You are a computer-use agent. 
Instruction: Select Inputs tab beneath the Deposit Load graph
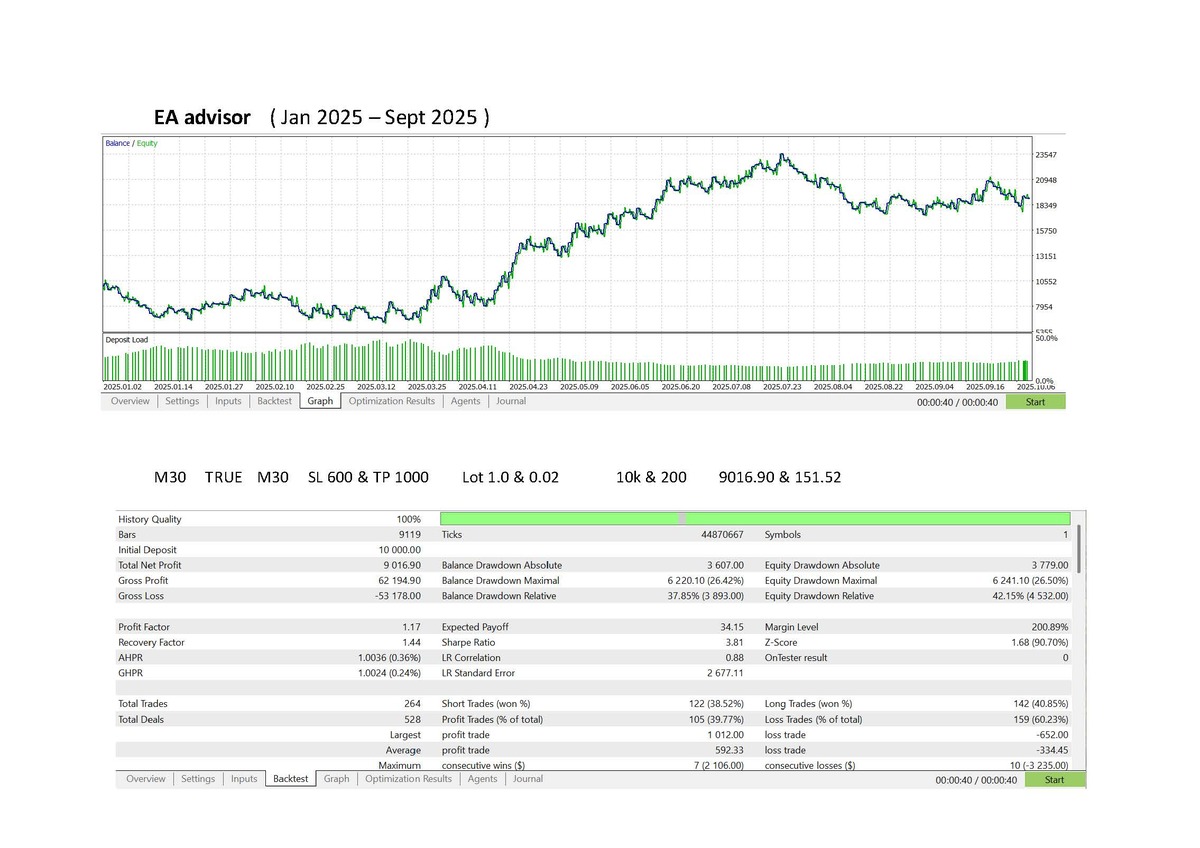tap(228, 401)
